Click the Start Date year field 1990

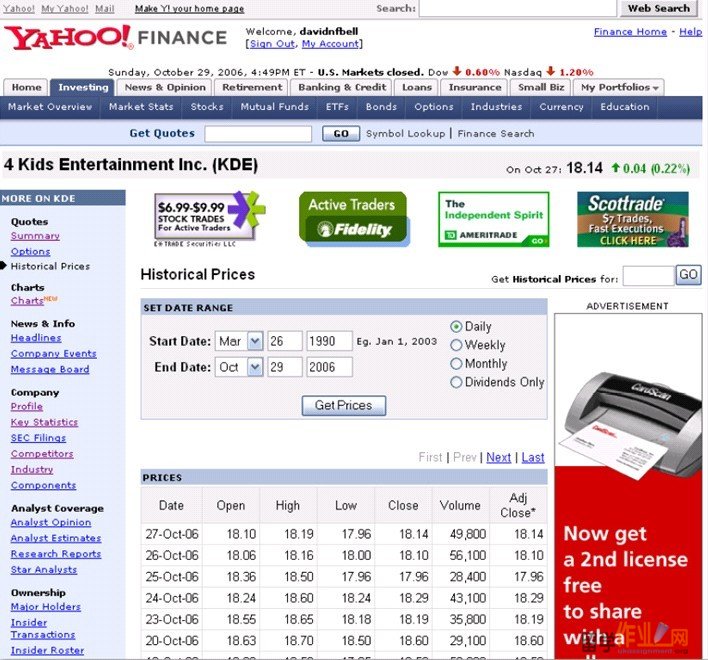point(329,341)
